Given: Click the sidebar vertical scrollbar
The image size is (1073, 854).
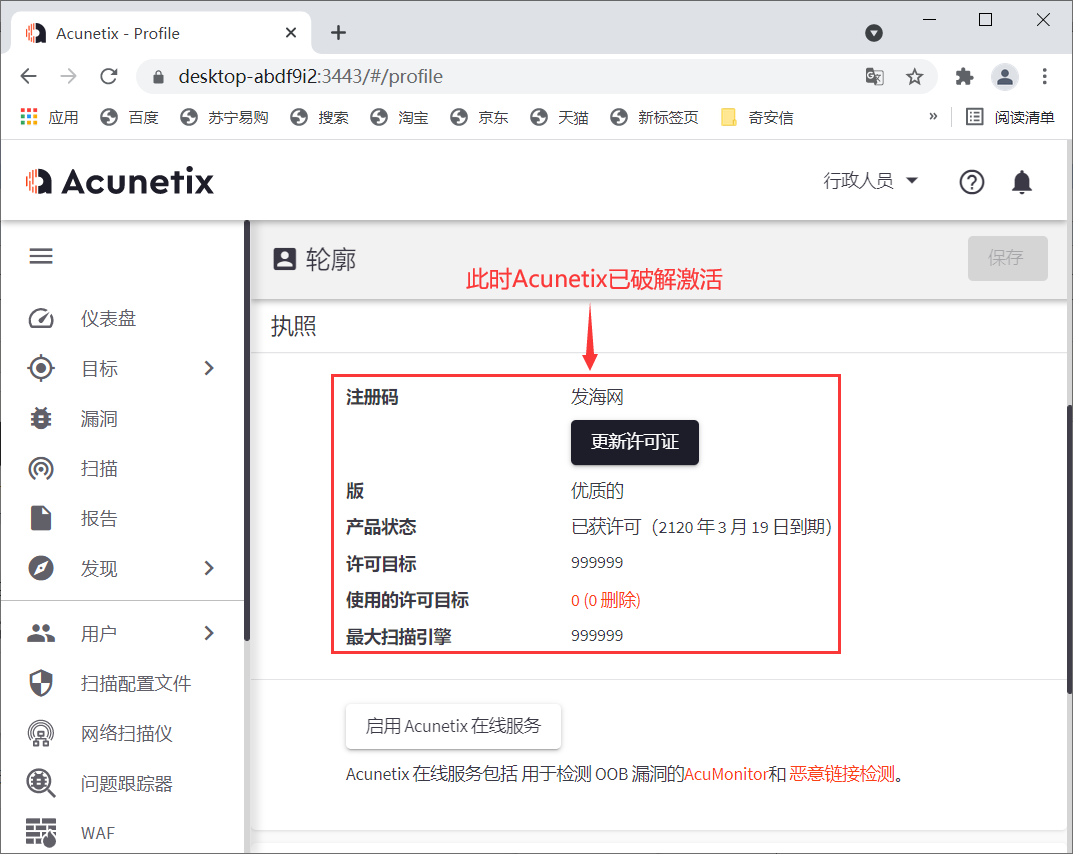Looking at the screenshot, I should pyautogui.click(x=246, y=431).
